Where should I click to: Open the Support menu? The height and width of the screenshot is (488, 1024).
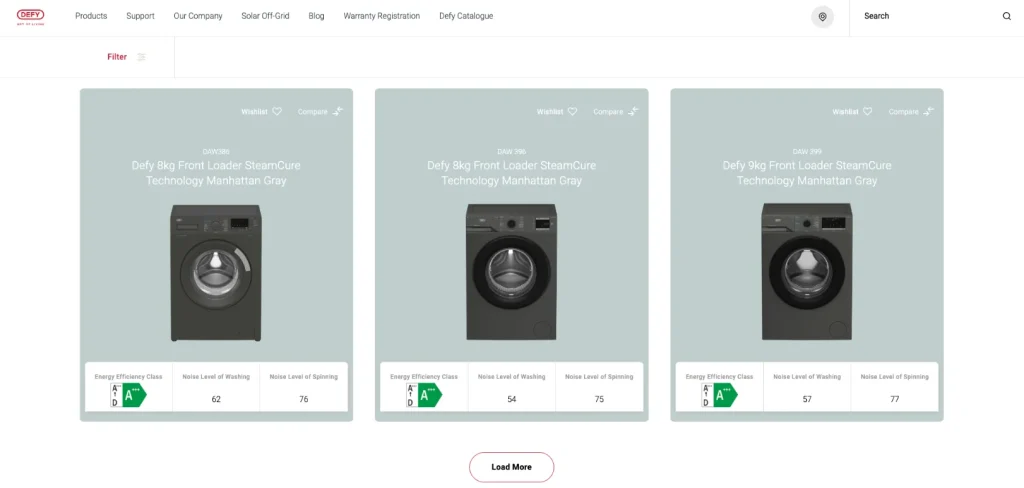tap(140, 16)
